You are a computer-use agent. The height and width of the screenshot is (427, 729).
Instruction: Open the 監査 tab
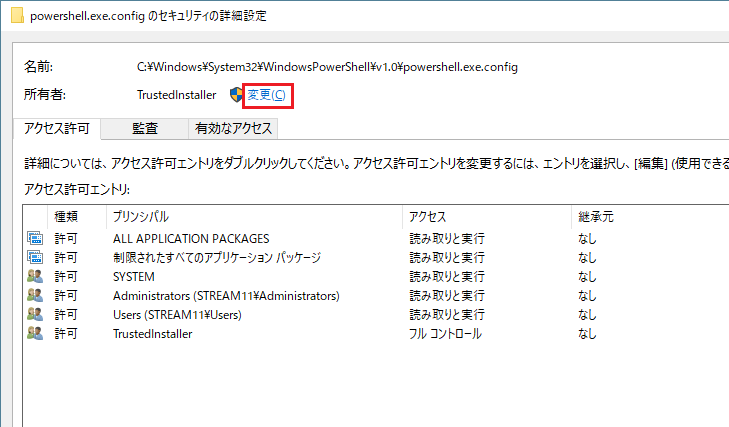145,129
